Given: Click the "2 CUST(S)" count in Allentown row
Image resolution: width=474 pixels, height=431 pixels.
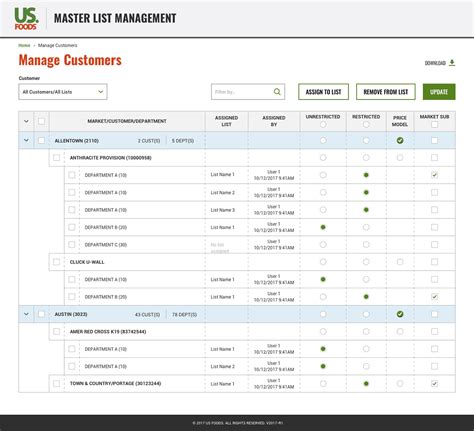Looking at the screenshot, I should tap(149, 141).
